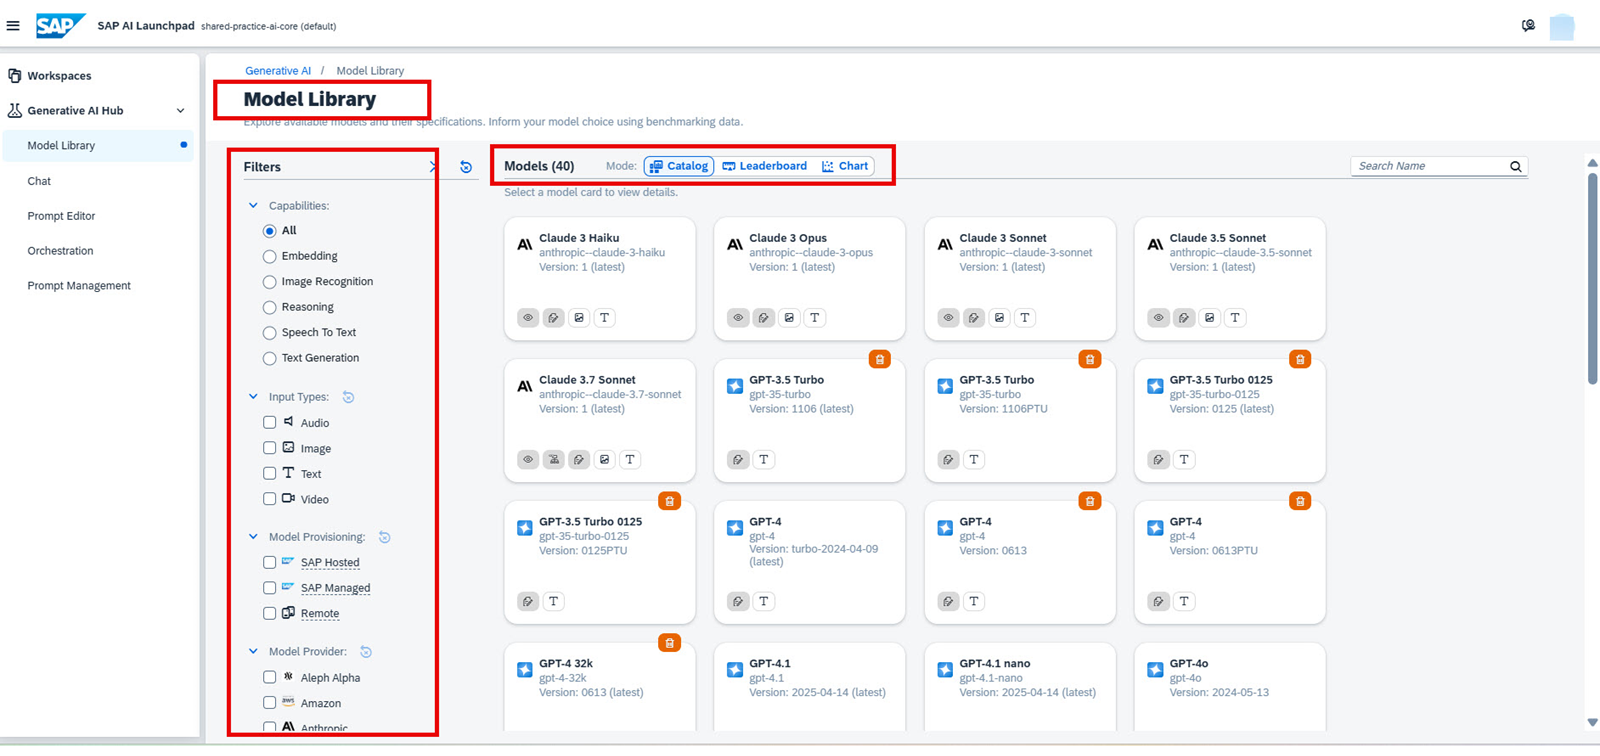This screenshot has width=1600, height=756.
Task: Click the Anthropic logo on Claude 3 Opus card
Action: pos(735,244)
